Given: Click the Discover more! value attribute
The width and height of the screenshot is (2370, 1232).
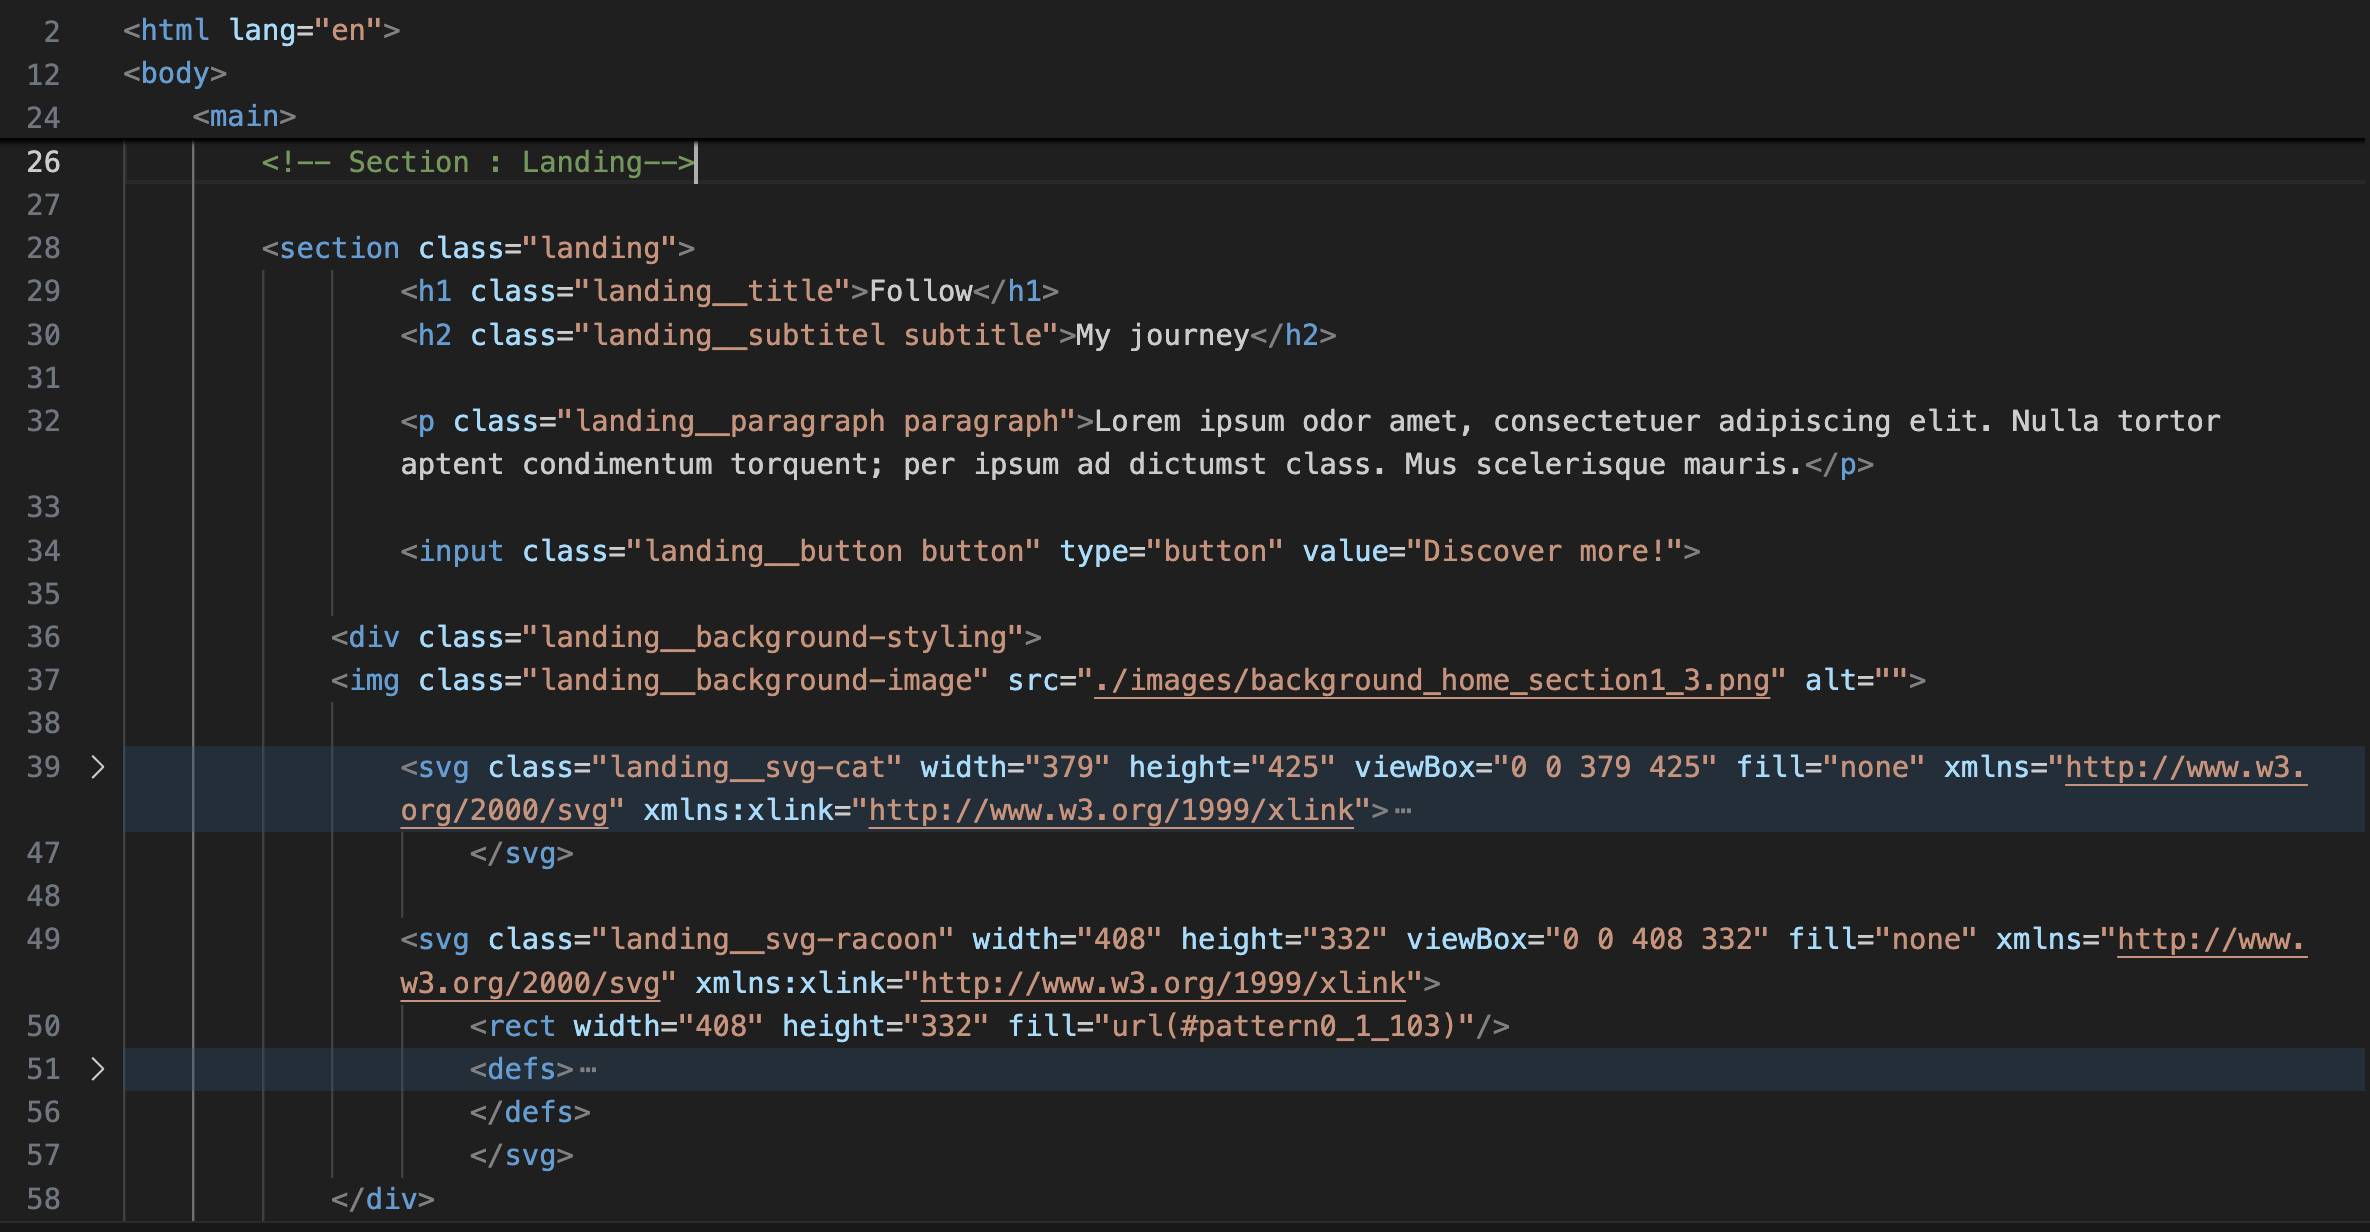Looking at the screenshot, I should point(1542,551).
